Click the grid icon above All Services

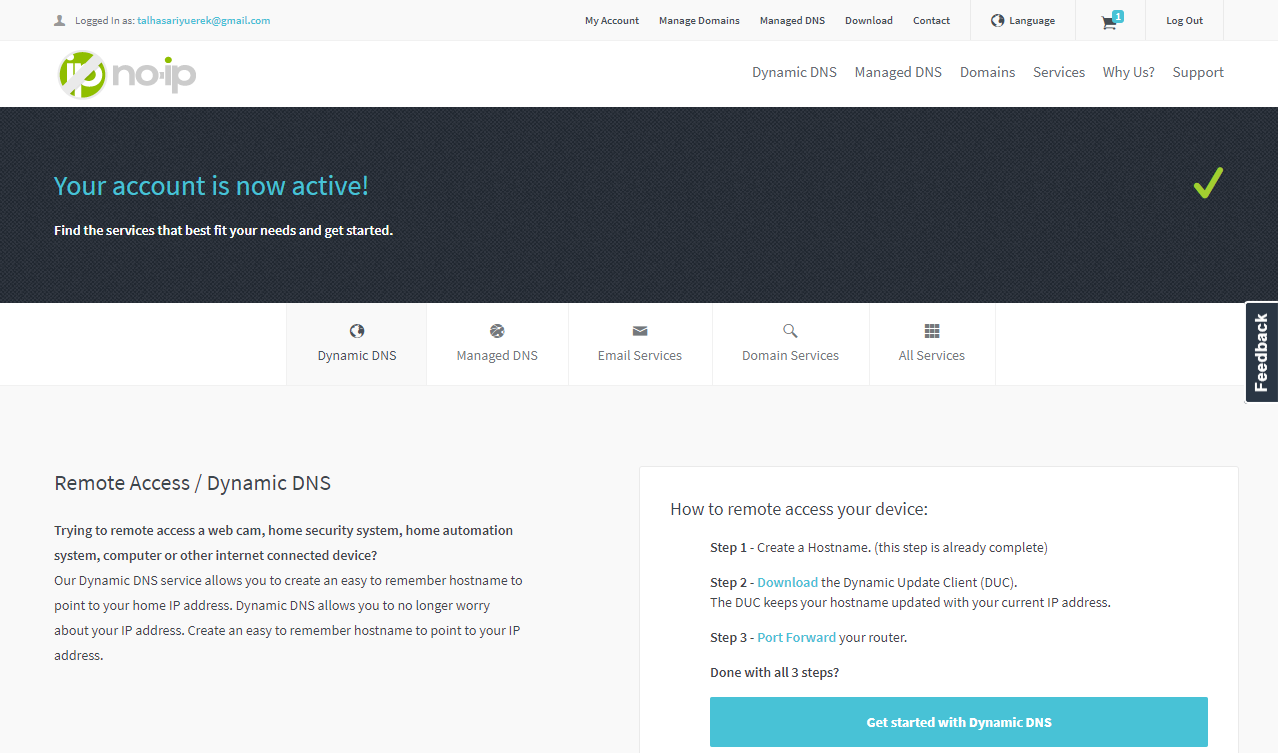point(932,331)
